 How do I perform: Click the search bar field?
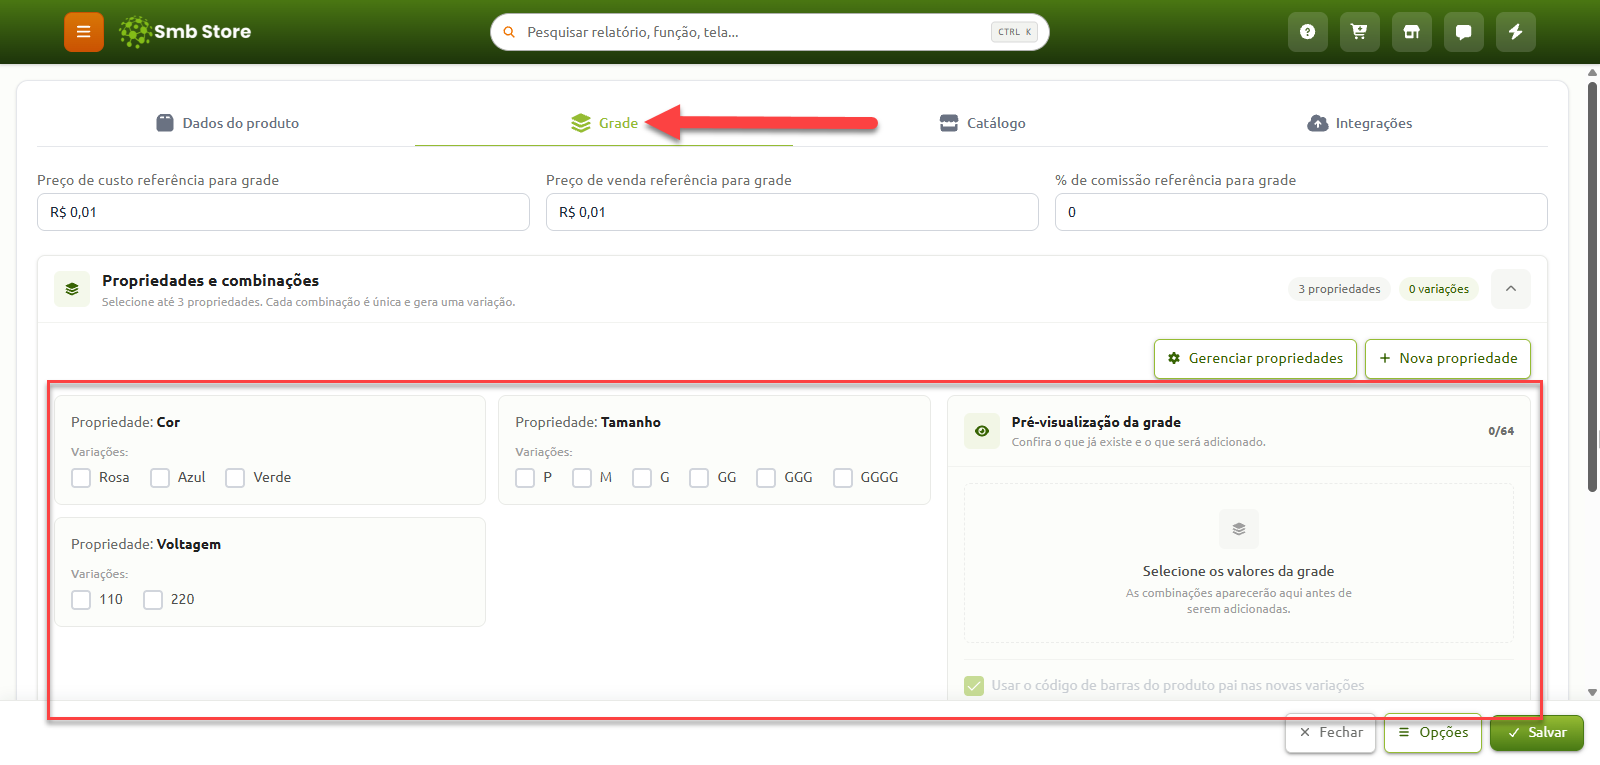coord(770,32)
